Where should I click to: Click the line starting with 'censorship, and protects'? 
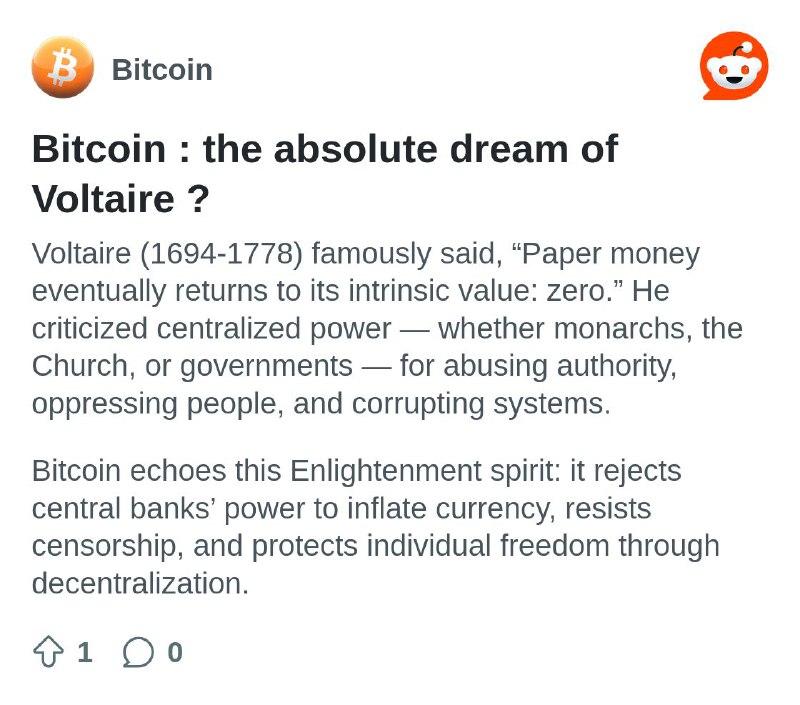(376, 546)
